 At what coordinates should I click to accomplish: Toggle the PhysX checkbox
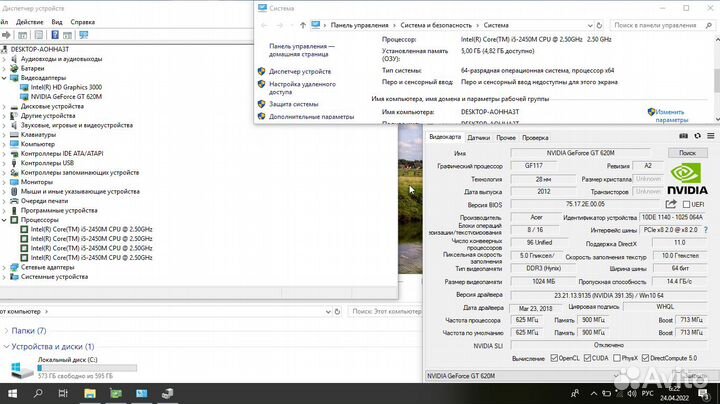coord(617,358)
